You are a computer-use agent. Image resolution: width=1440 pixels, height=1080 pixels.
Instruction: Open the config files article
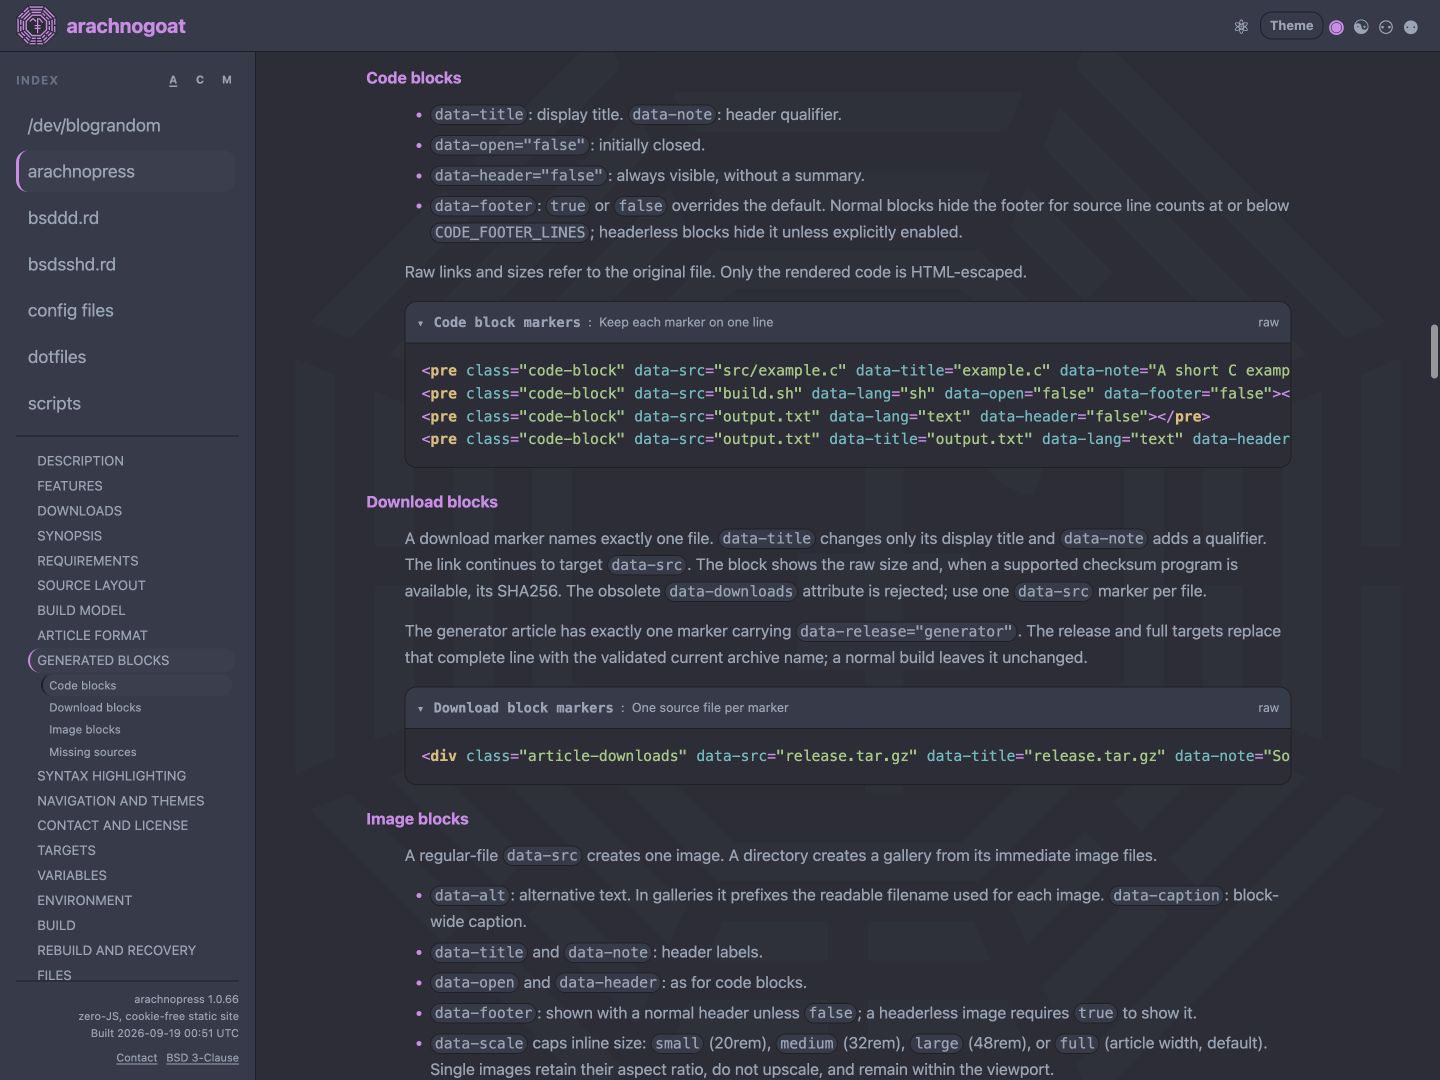click(x=126, y=310)
